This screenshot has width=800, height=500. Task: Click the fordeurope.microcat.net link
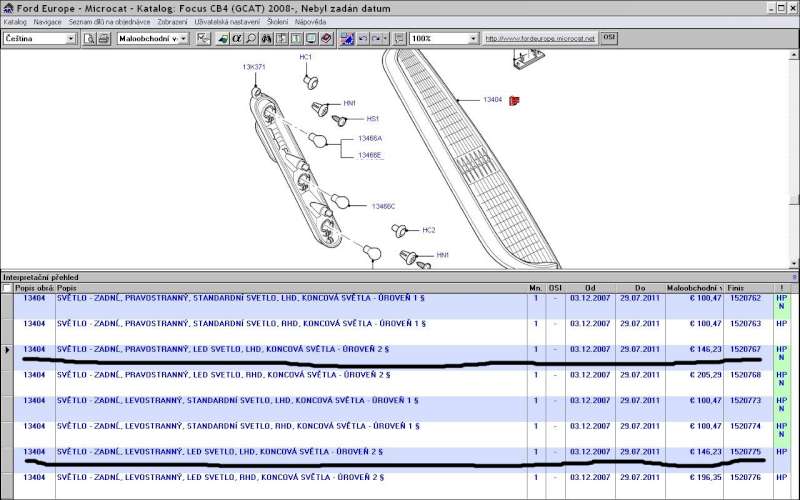click(539, 38)
